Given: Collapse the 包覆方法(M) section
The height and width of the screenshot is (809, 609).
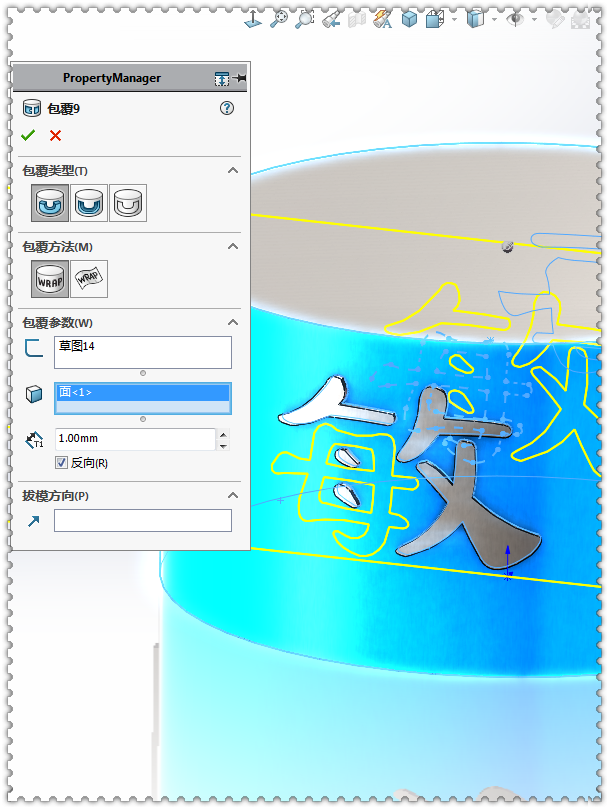Looking at the screenshot, I should tap(233, 246).
